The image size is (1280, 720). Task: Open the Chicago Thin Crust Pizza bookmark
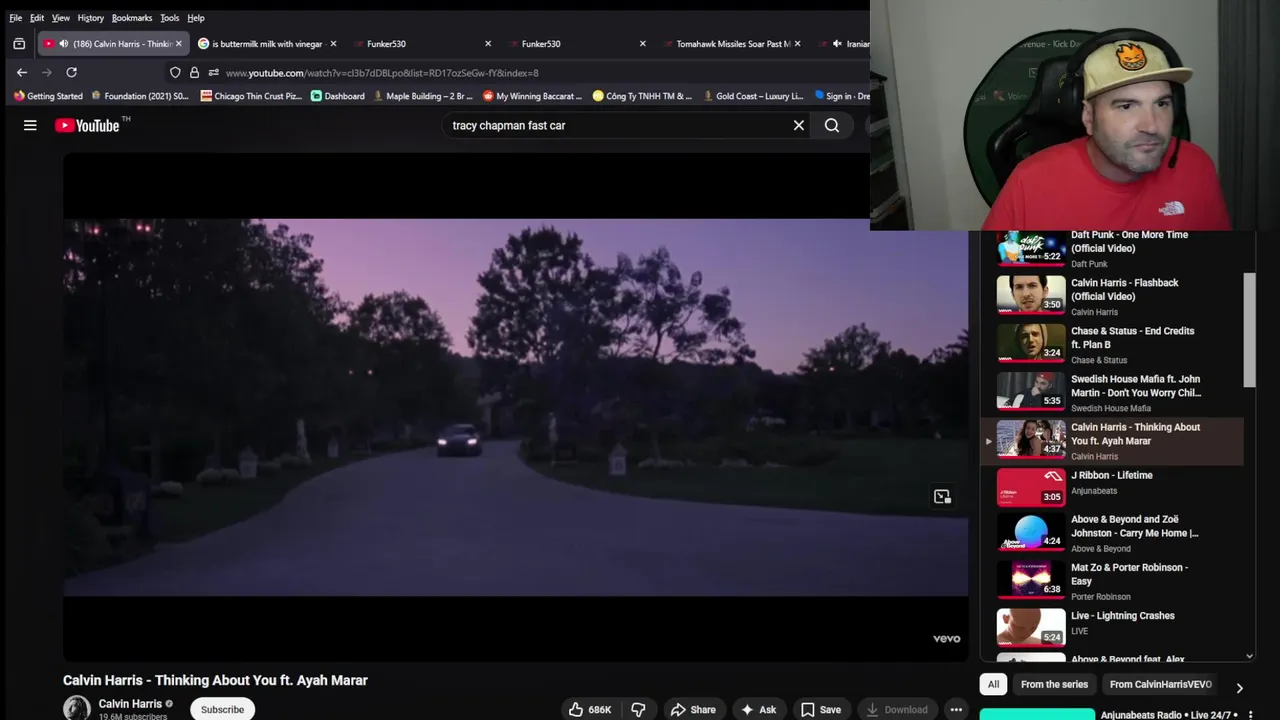pyautogui.click(x=251, y=96)
